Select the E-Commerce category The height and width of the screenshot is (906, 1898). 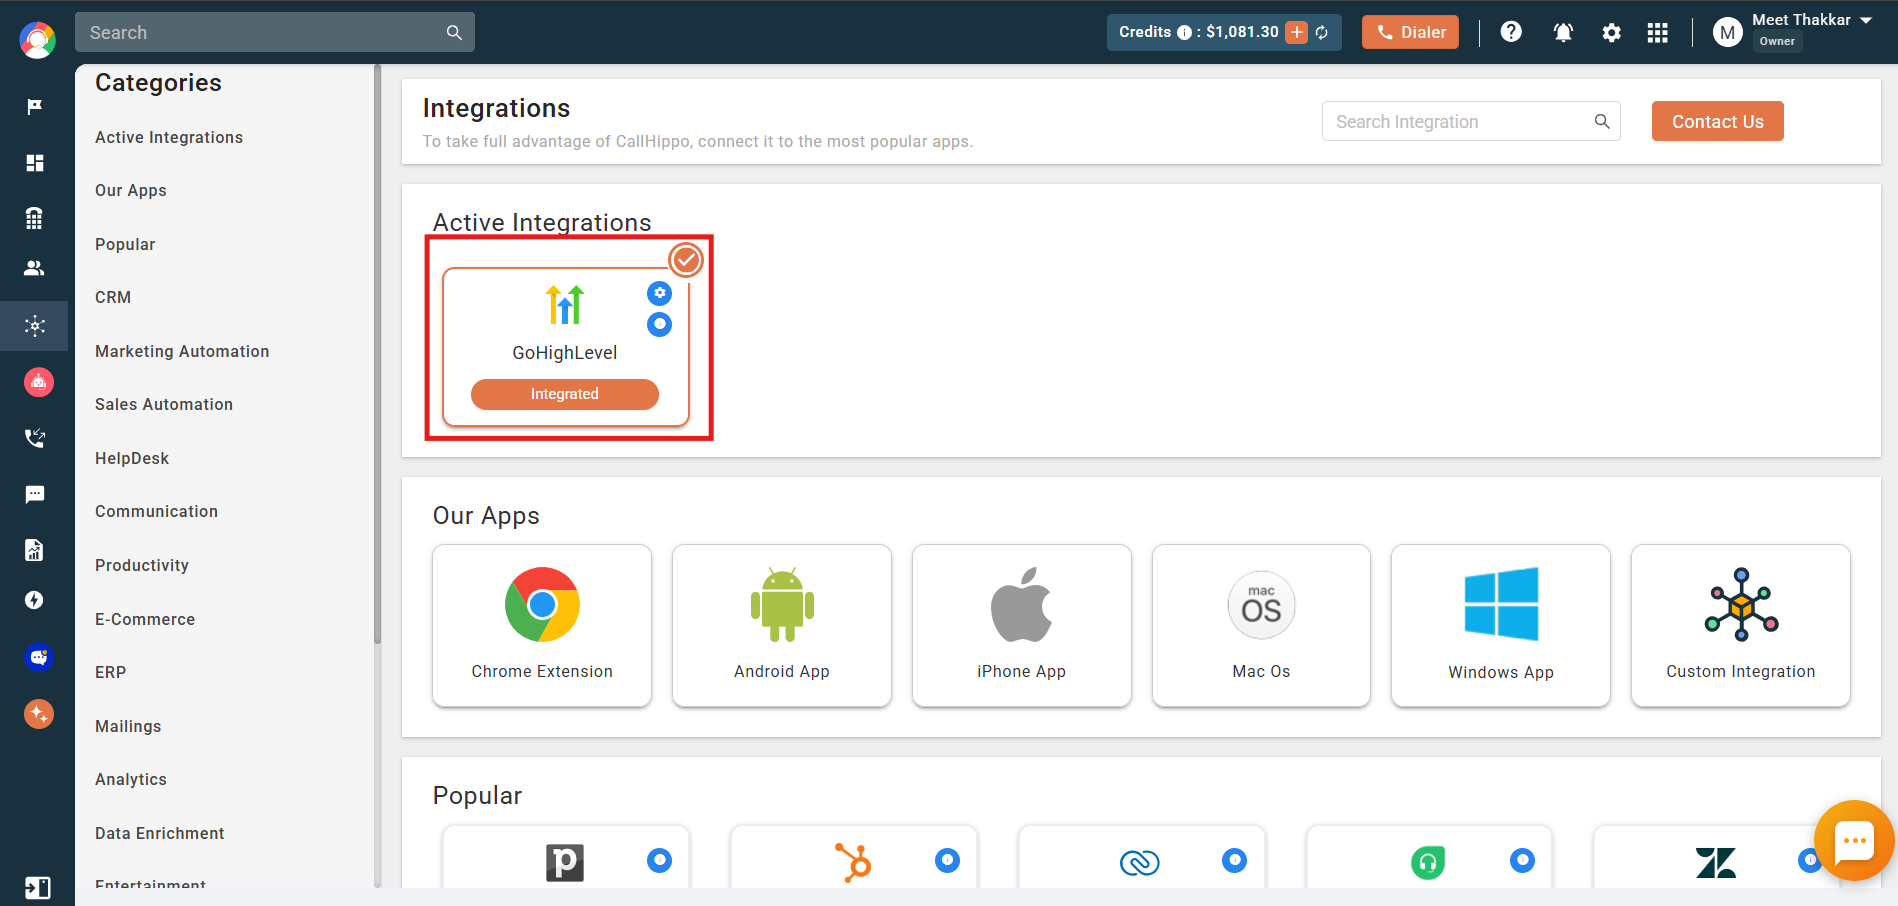point(145,619)
